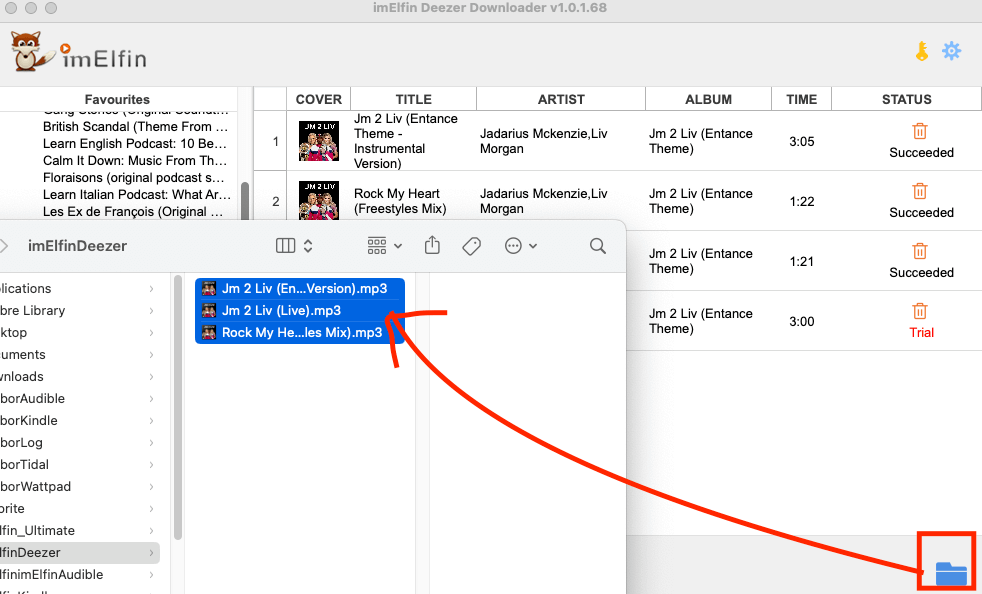The image size is (982, 594).
Task: Expand the borKindle folder chevron
Action: pos(152,420)
